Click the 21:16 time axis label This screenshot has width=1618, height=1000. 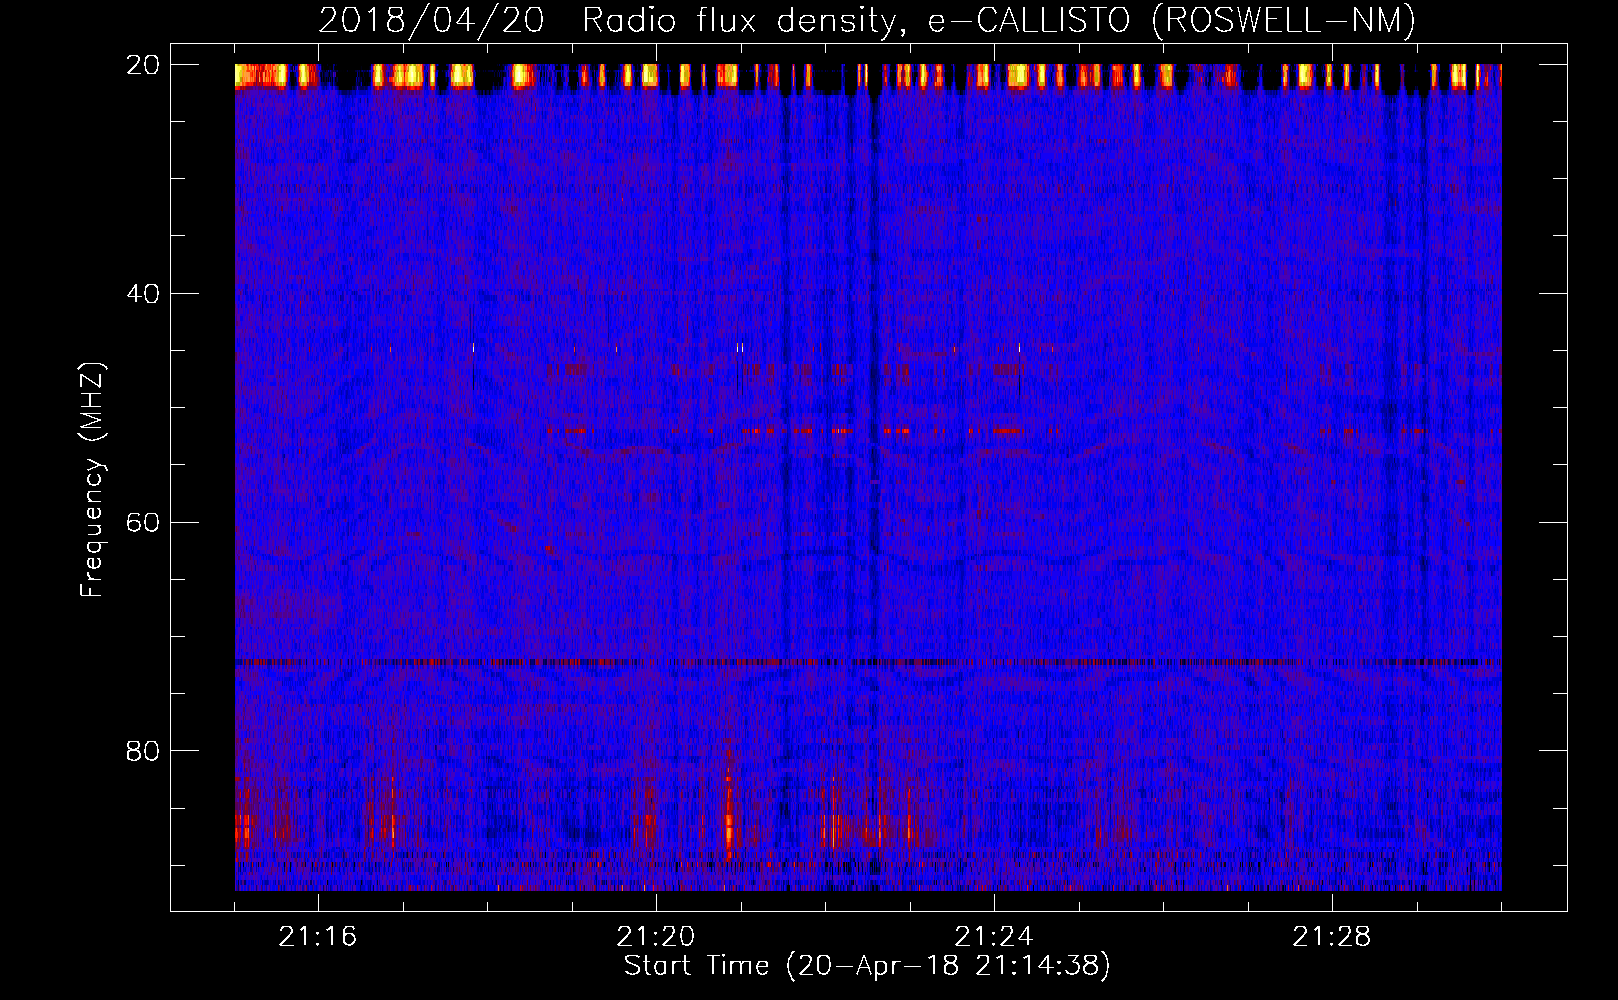click(x=318, y=937)
